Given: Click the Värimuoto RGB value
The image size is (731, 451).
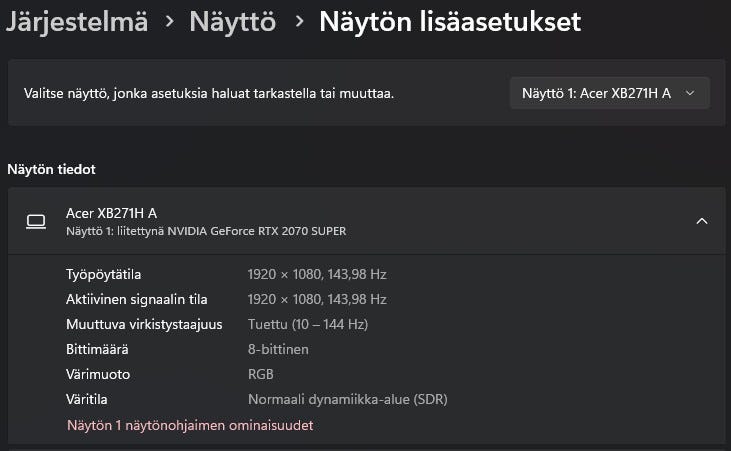Looking at the screenshot, I should [x=261, y=374].
